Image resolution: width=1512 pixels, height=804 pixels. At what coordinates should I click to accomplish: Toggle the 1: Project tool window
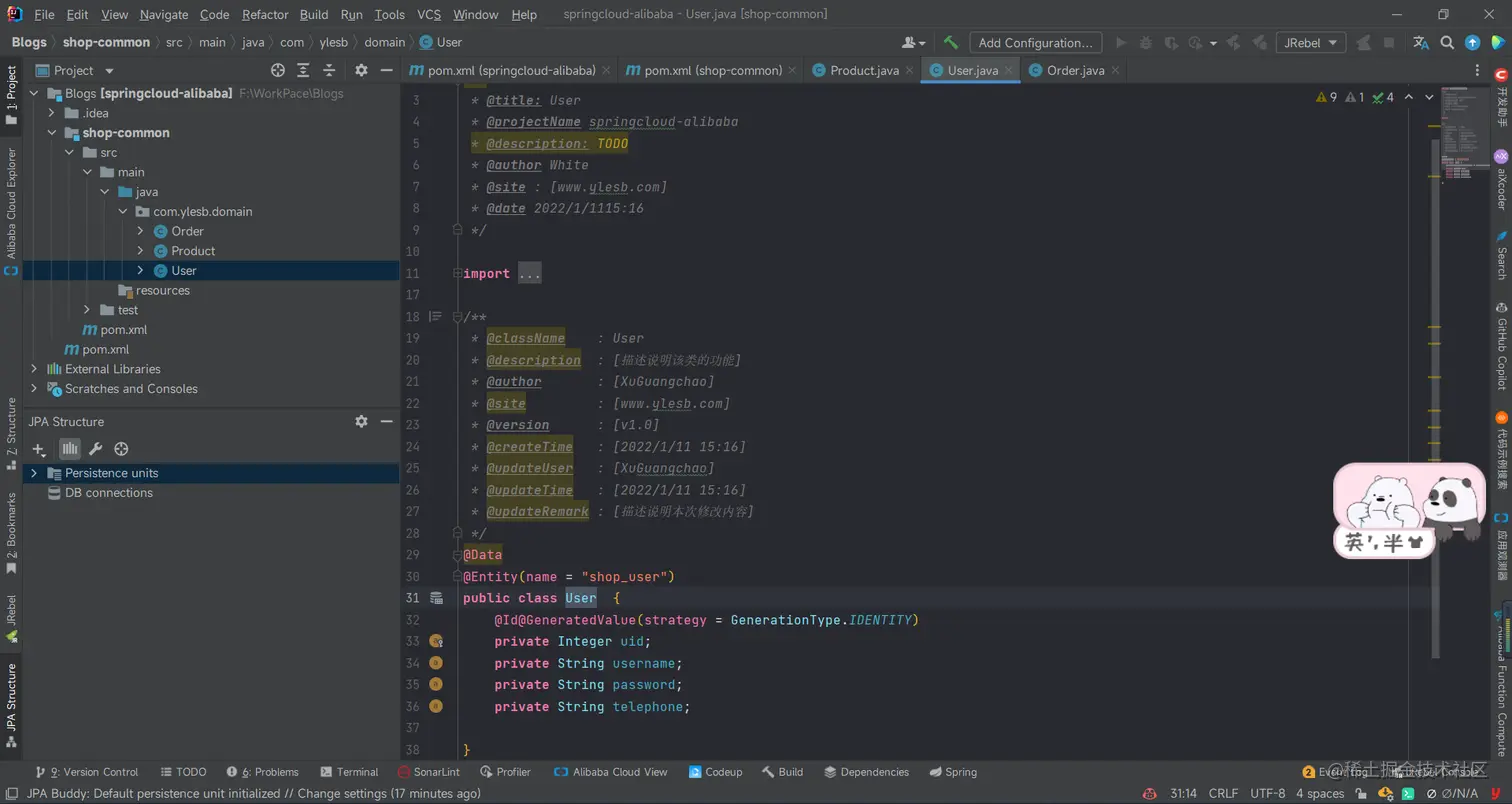coord(11,96)
